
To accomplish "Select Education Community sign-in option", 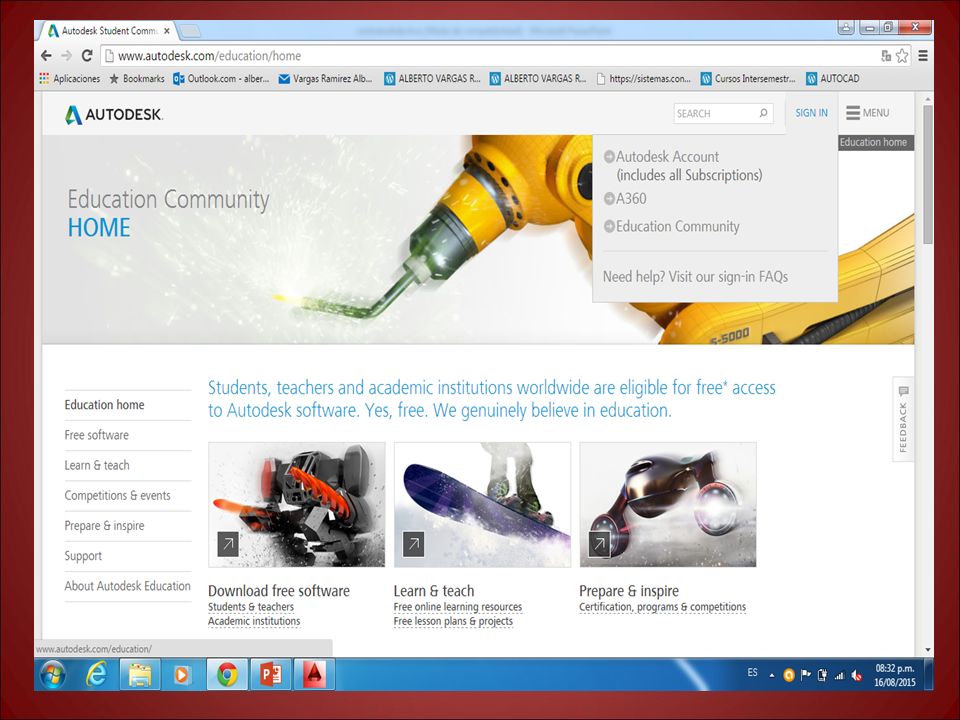I will pyautogui.click(x=672, y=227).
